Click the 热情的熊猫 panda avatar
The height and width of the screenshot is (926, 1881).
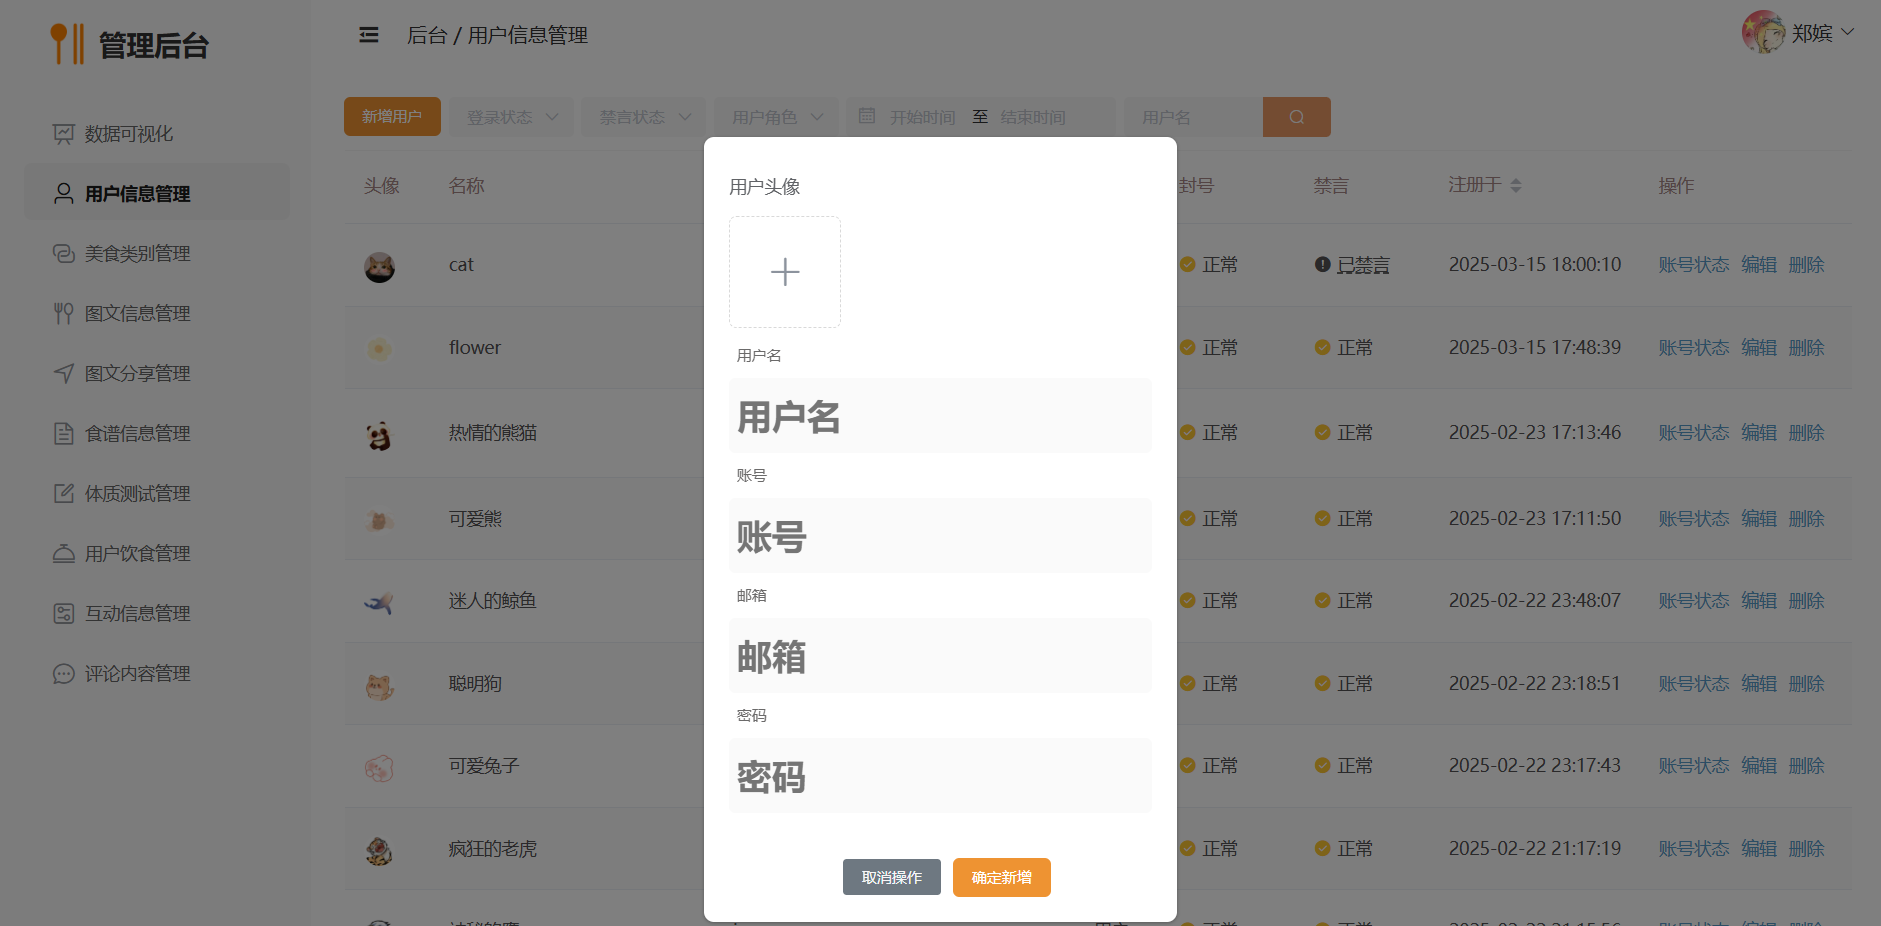click(379, 435)
